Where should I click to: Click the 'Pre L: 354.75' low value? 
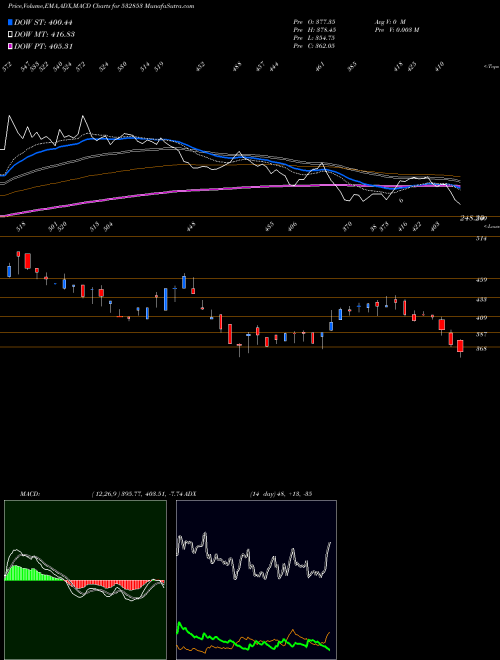(x=314, y=37)
